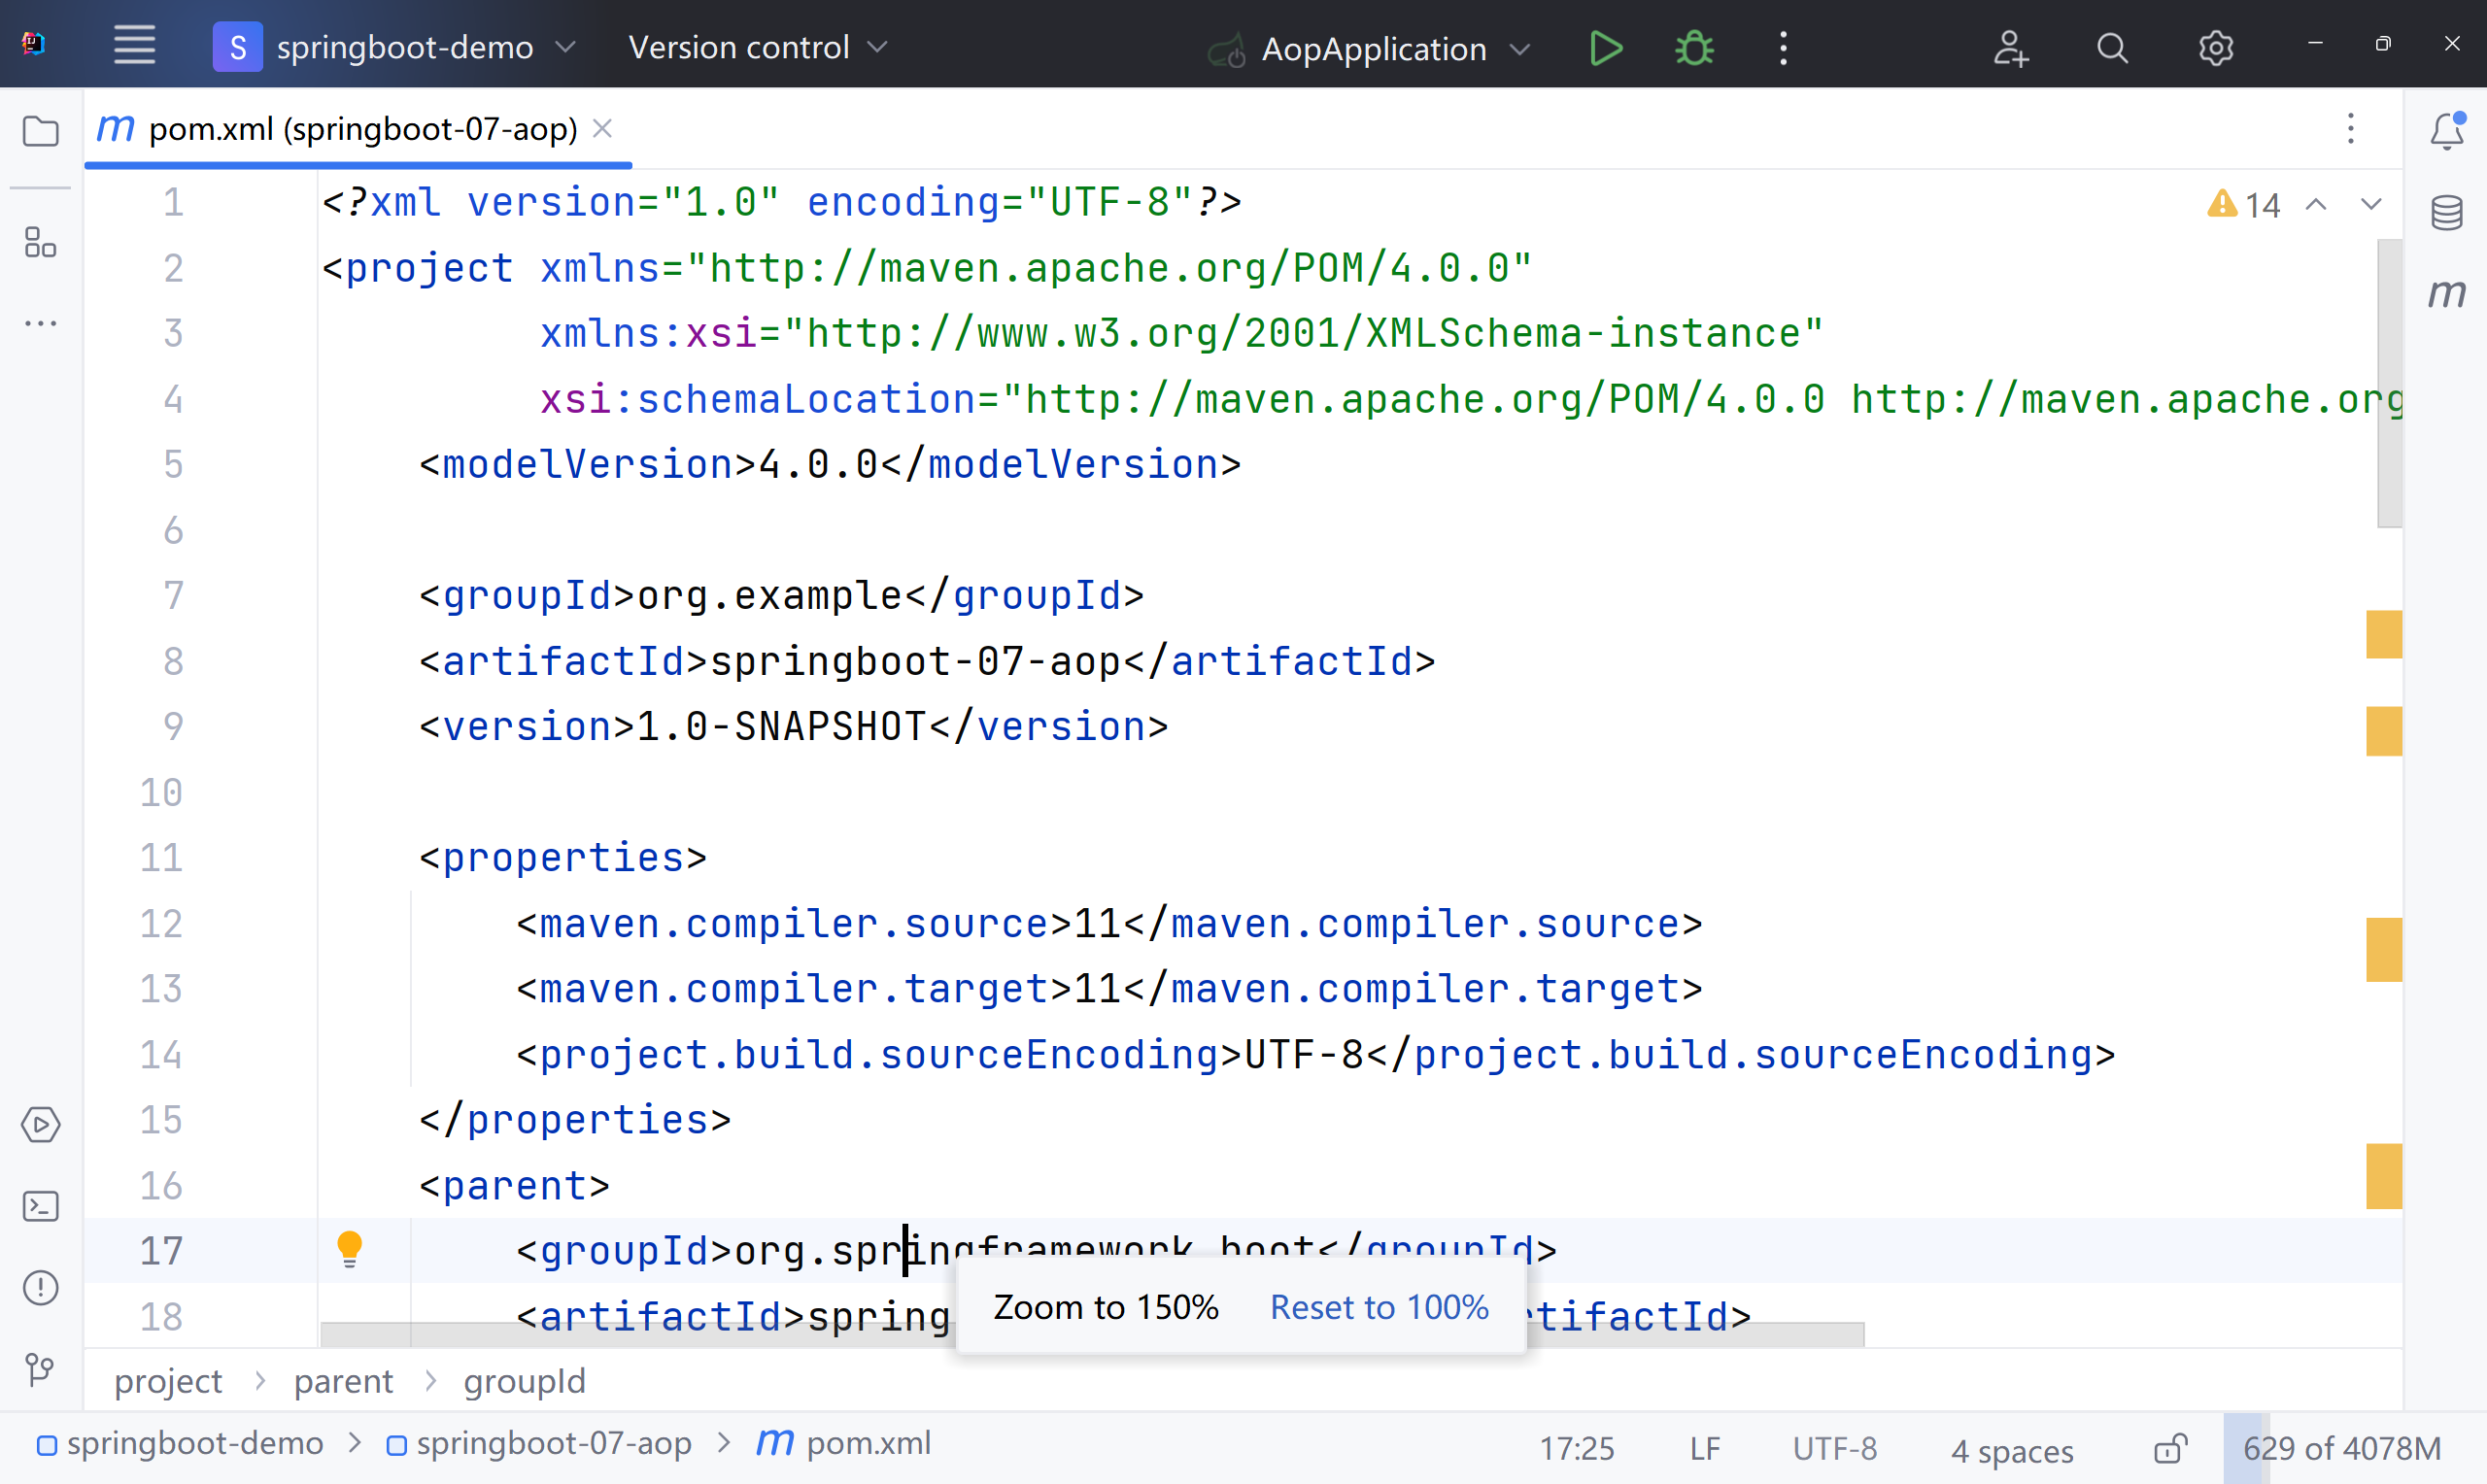
Task: Click the horizontal editor scrollbar
Action: 1091,1334
